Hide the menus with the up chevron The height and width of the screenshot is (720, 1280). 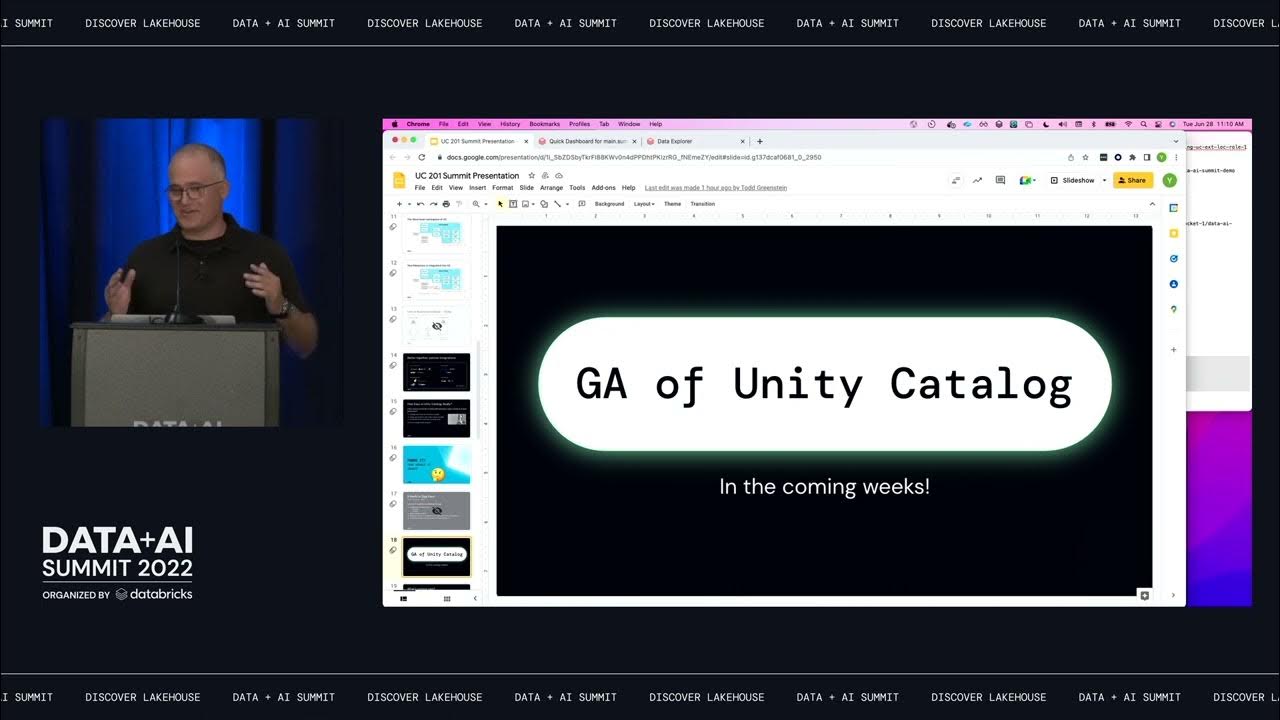(x=1152, y=204)
